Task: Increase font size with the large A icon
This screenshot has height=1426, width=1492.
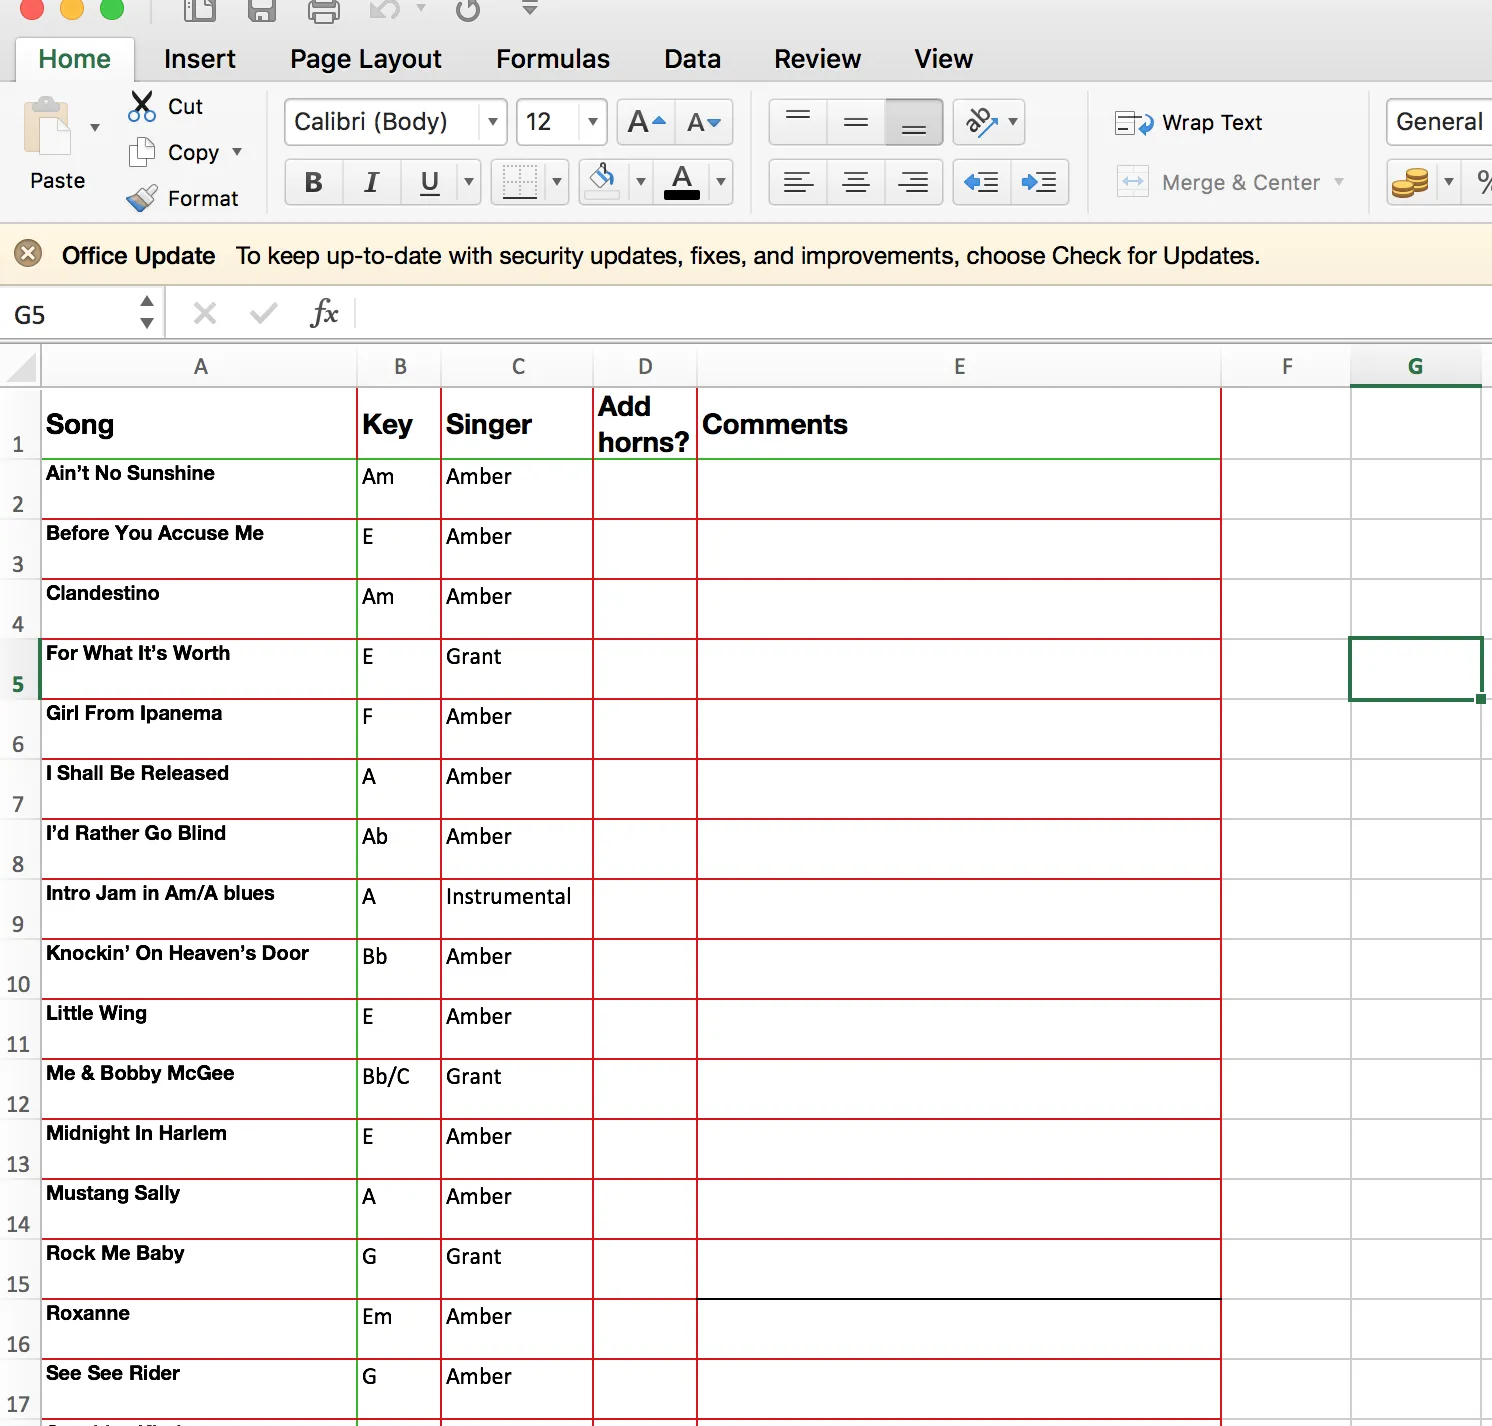Action: 646,122
